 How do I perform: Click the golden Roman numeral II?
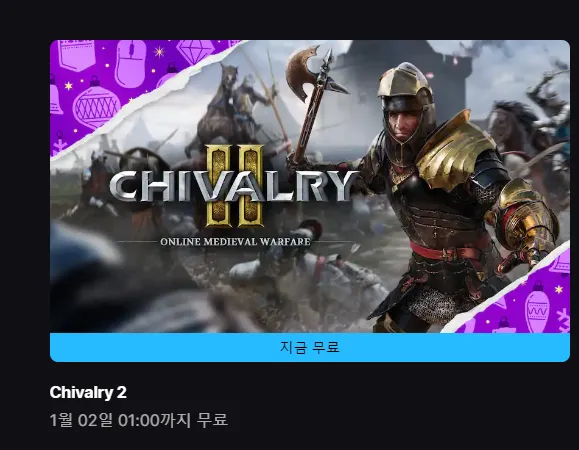(235, 186)
